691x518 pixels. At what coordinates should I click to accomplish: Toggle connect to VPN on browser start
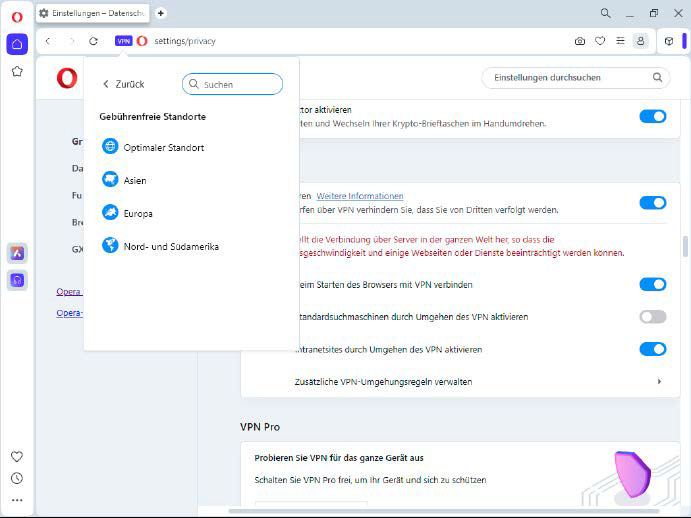click(x=653, y=284)
